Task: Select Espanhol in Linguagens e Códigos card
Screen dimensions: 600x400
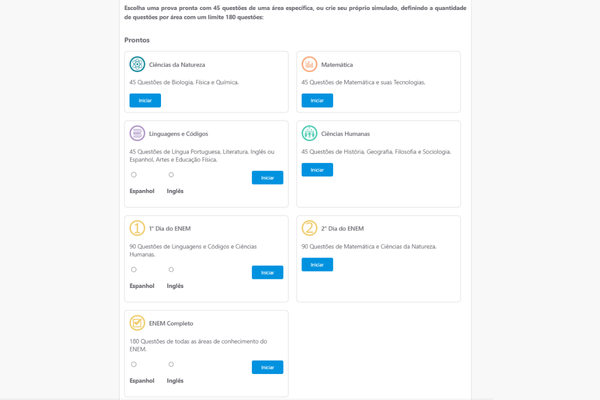Action: (134, 175)
